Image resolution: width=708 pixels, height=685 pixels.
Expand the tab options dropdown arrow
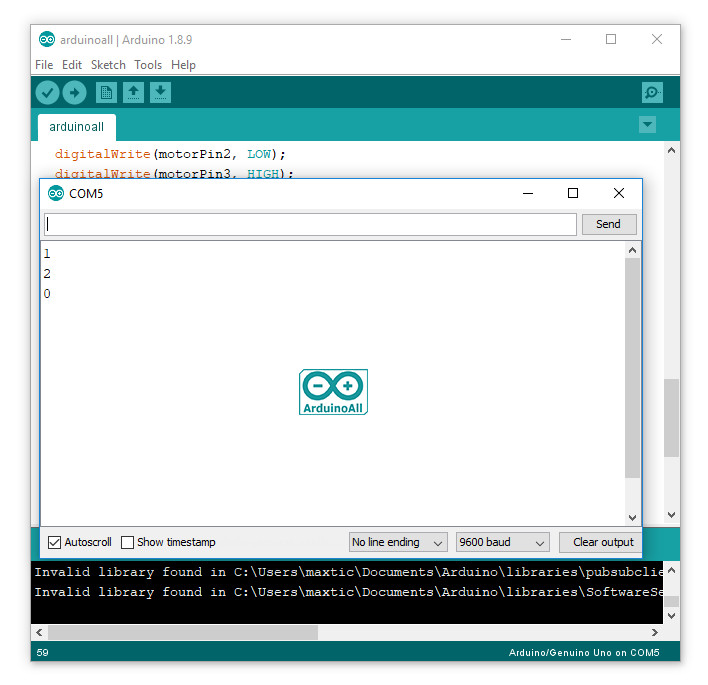tap(647, 125)
